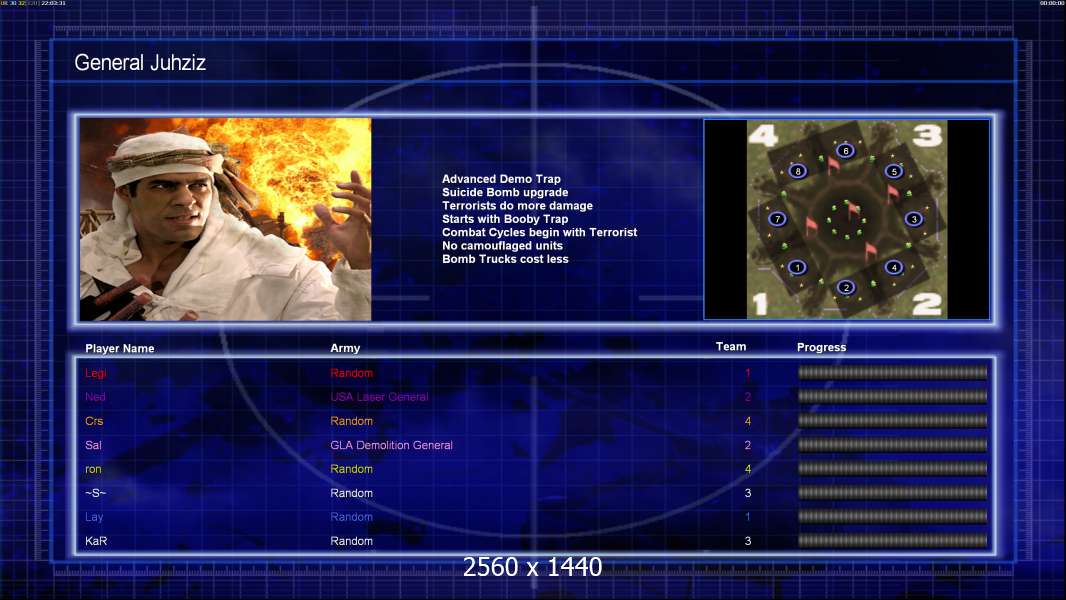Click the large team 2 corner number on map
The height and width of the screenshot is (600, 1066).
tap(927, 304)
